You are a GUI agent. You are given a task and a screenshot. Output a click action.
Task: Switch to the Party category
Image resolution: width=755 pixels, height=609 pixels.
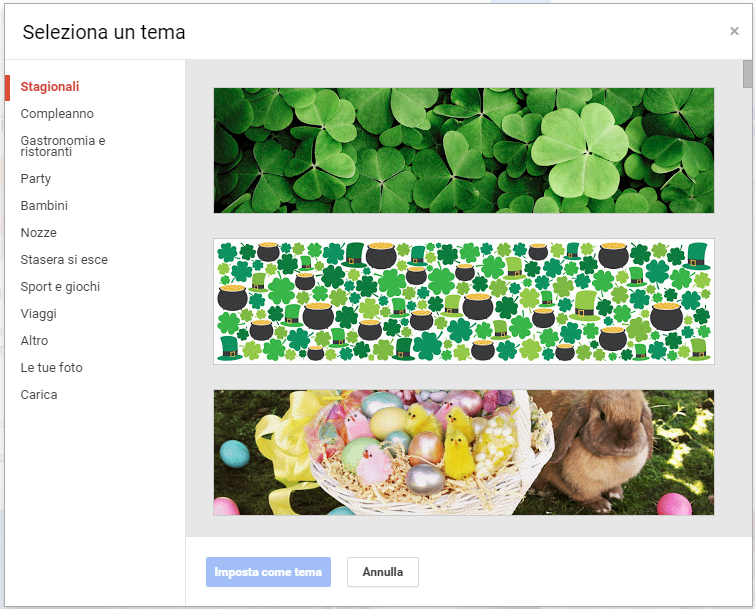tap(36, 179)
